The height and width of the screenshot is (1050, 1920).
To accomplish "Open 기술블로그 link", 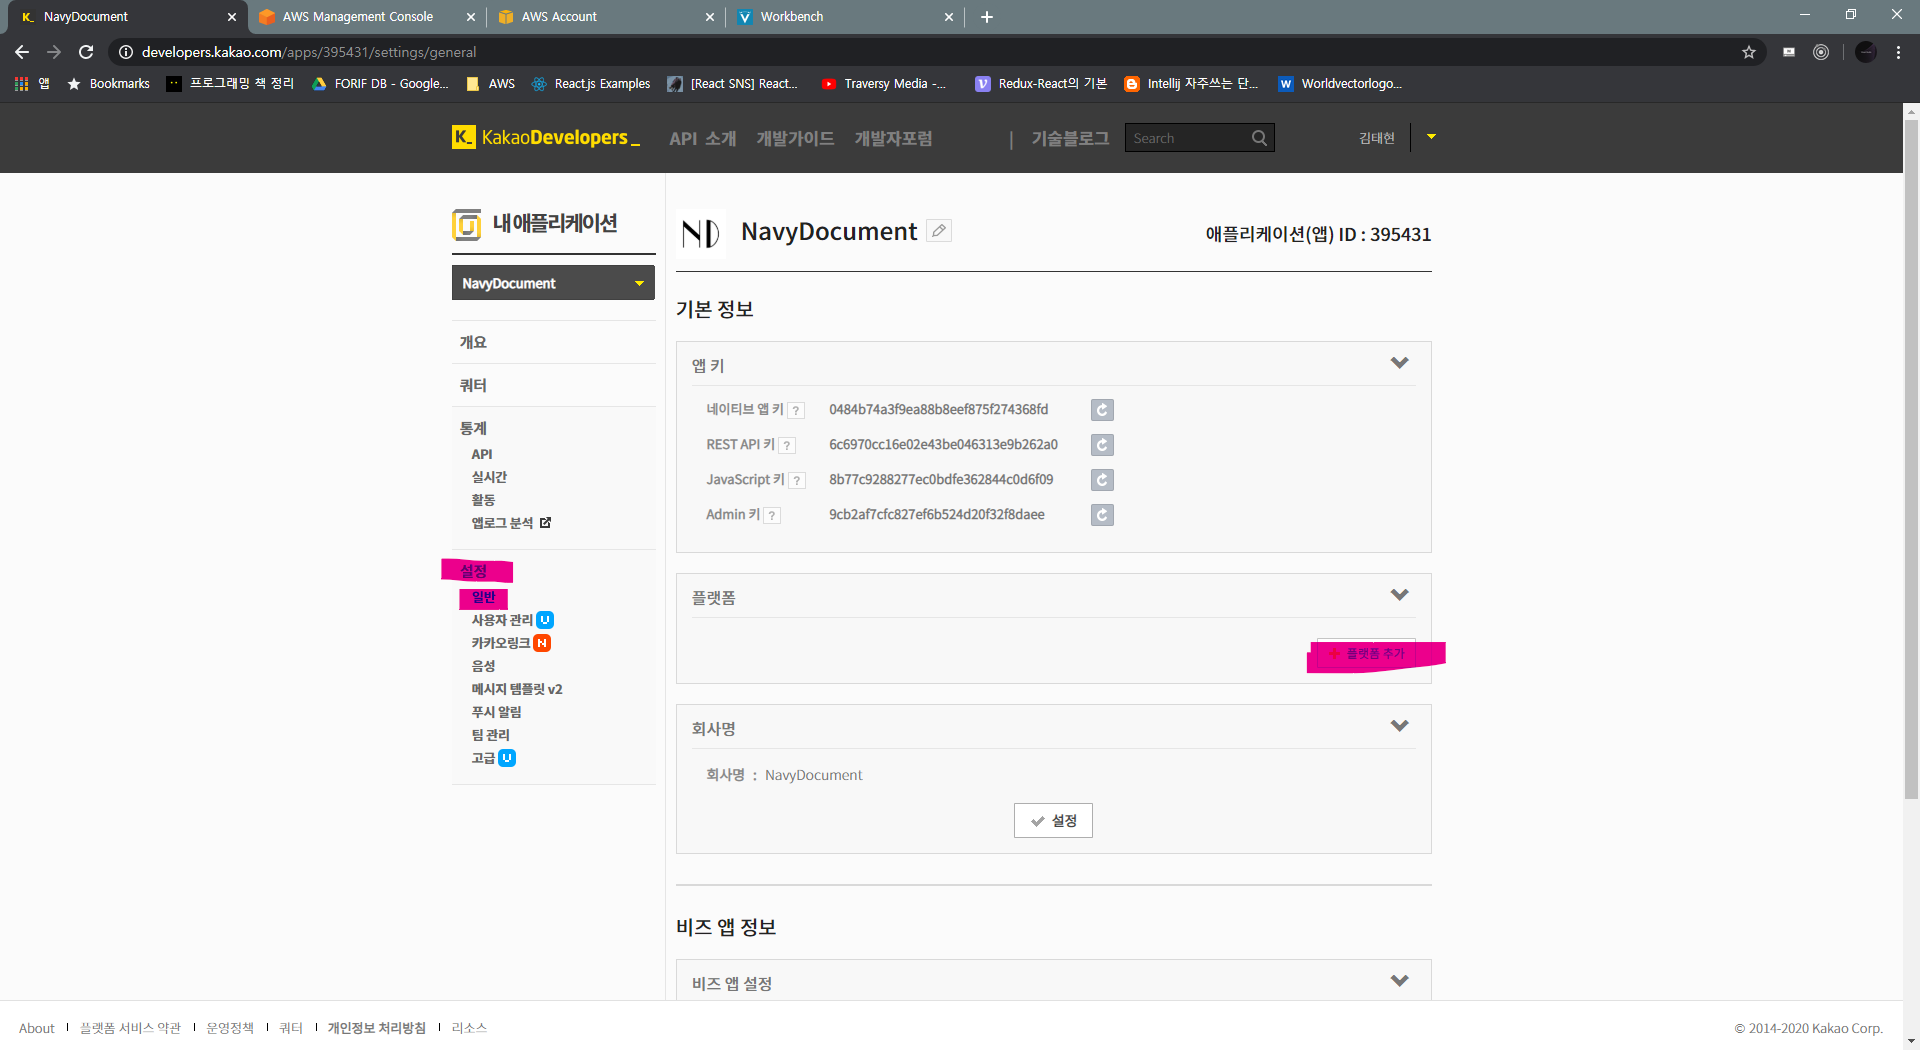I will pyautogui.click(x=1070, y=139).
